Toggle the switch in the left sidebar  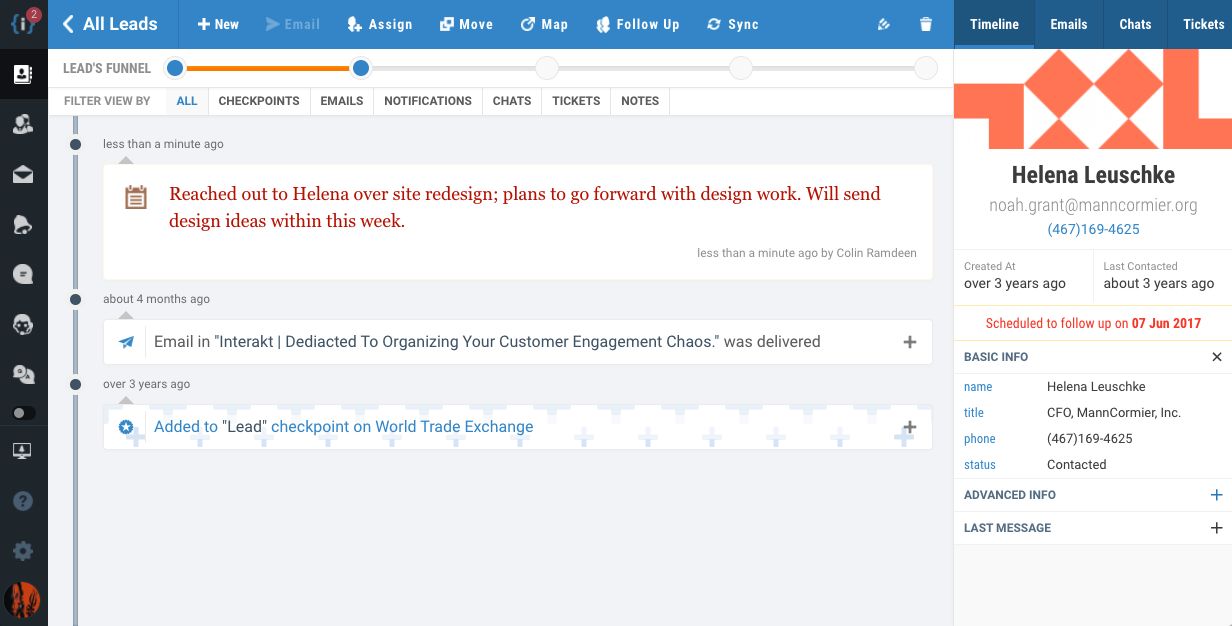tap(23, 413)
